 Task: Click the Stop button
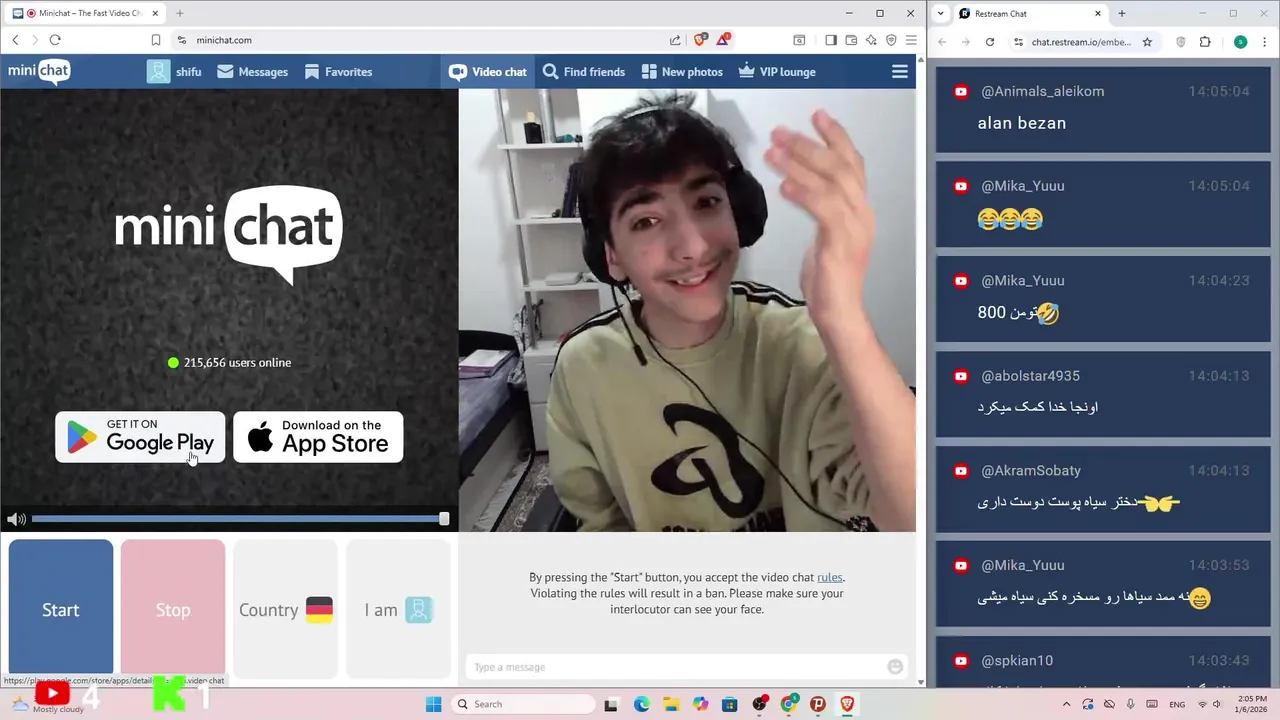tap(173, 609)
